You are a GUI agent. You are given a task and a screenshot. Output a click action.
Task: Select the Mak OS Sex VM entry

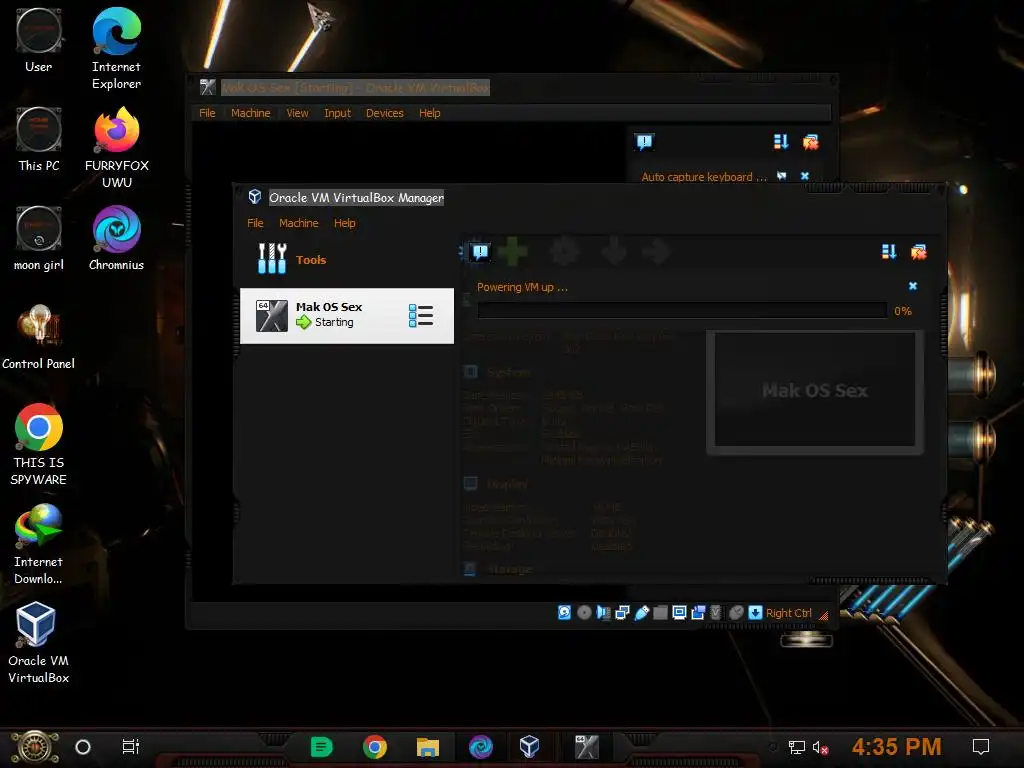point(347,315)
